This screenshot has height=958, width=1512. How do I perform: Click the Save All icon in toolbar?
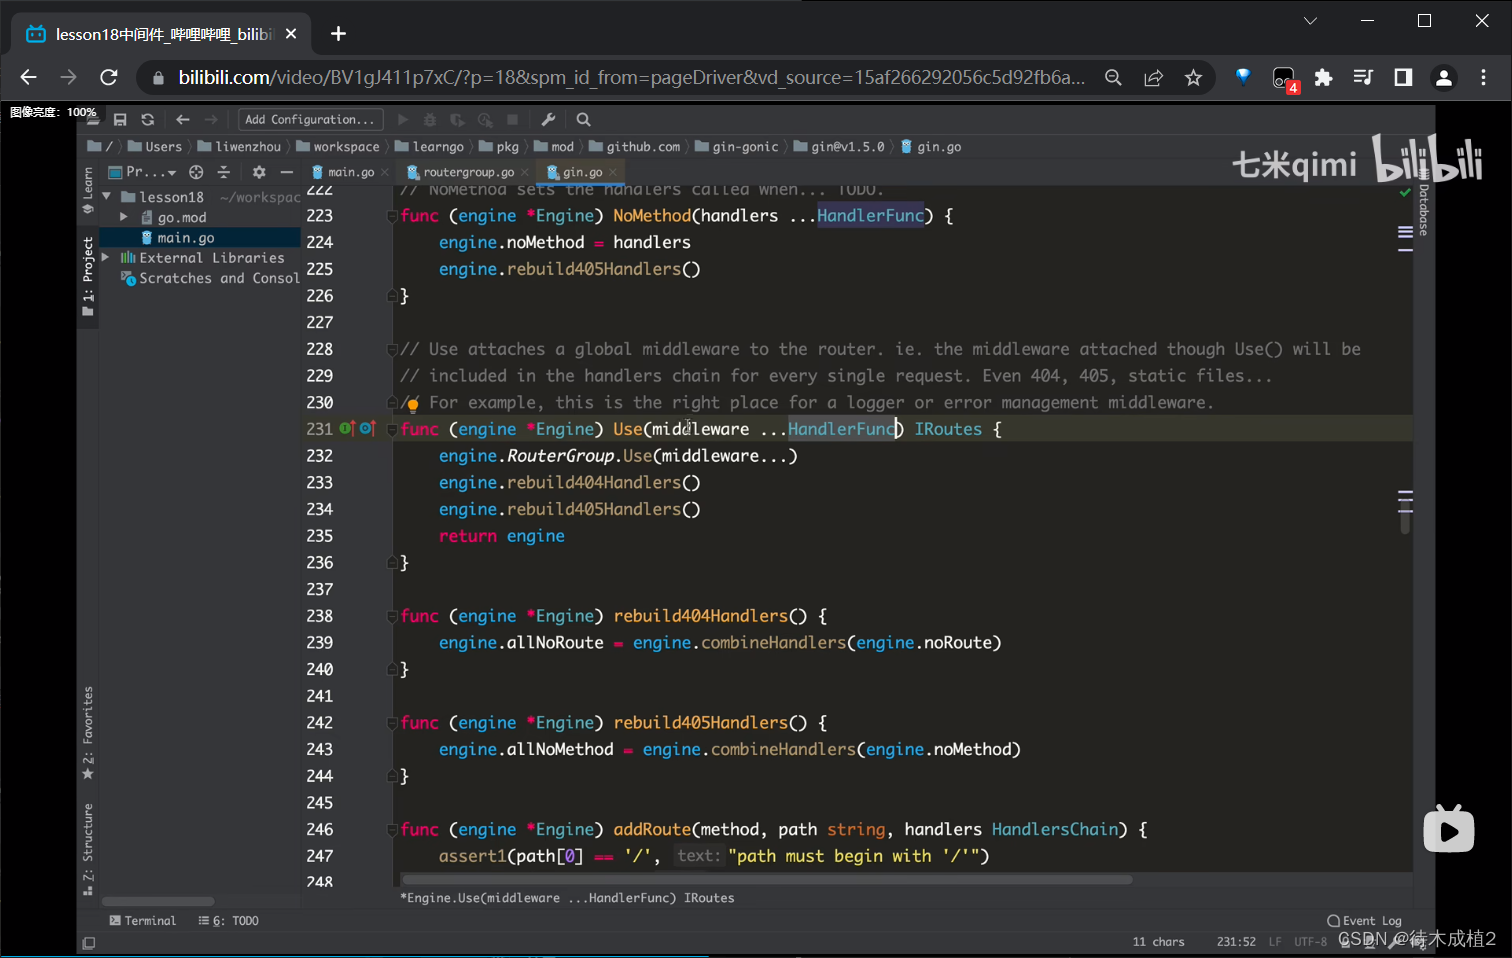pos(120,120)
